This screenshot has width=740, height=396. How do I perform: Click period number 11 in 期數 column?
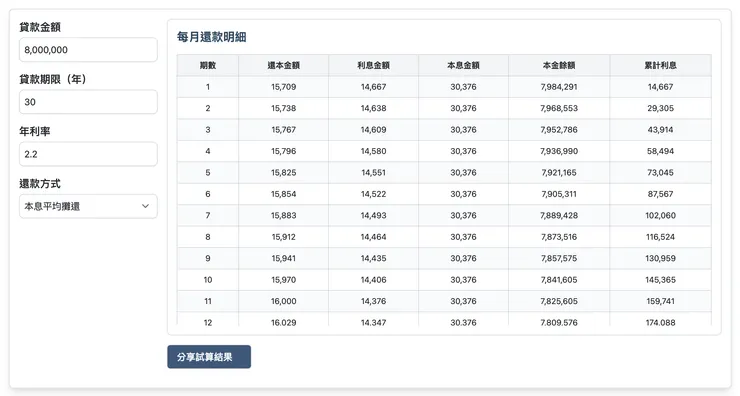[208, 301]
